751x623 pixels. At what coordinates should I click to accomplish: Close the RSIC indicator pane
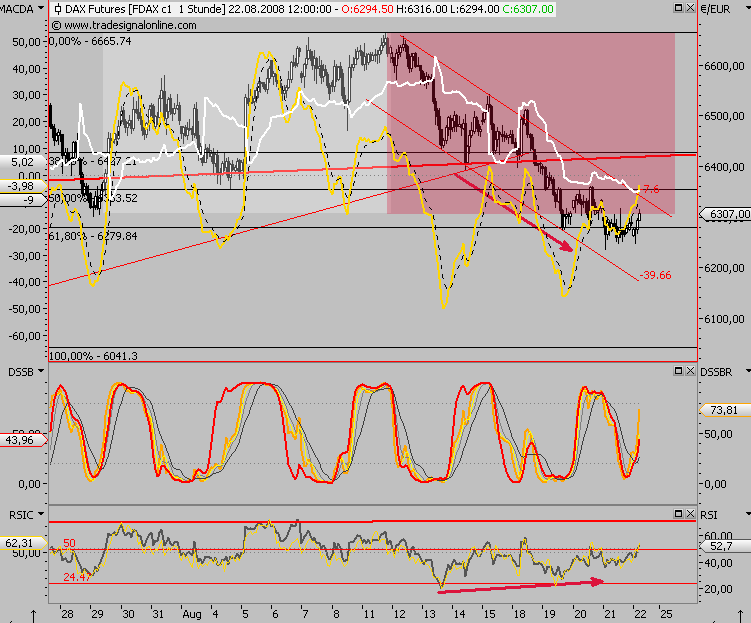pyautogui.click(x=690, y=513)
